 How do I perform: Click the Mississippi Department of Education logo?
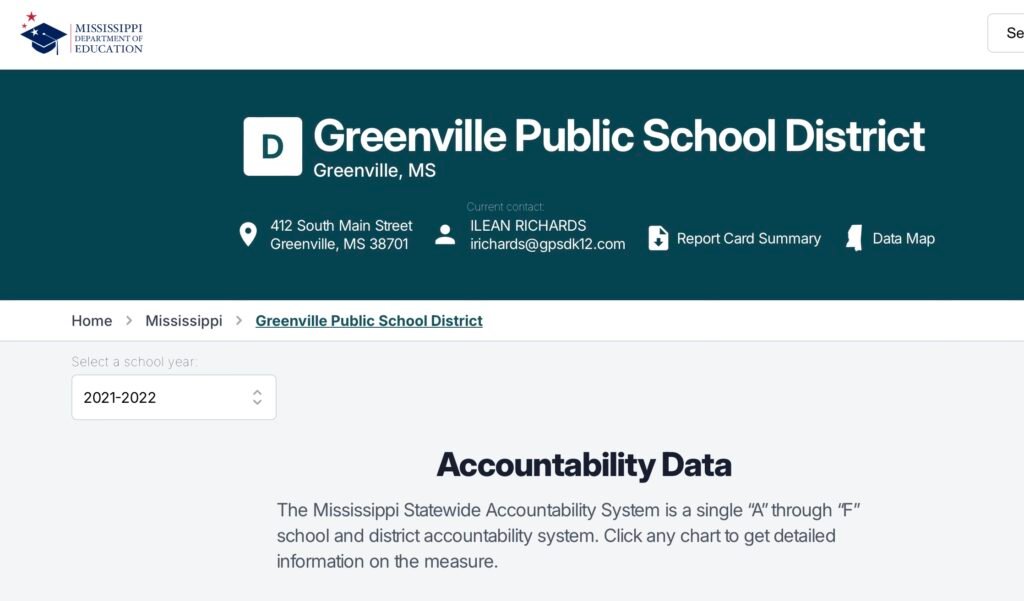tap(82, 35)
